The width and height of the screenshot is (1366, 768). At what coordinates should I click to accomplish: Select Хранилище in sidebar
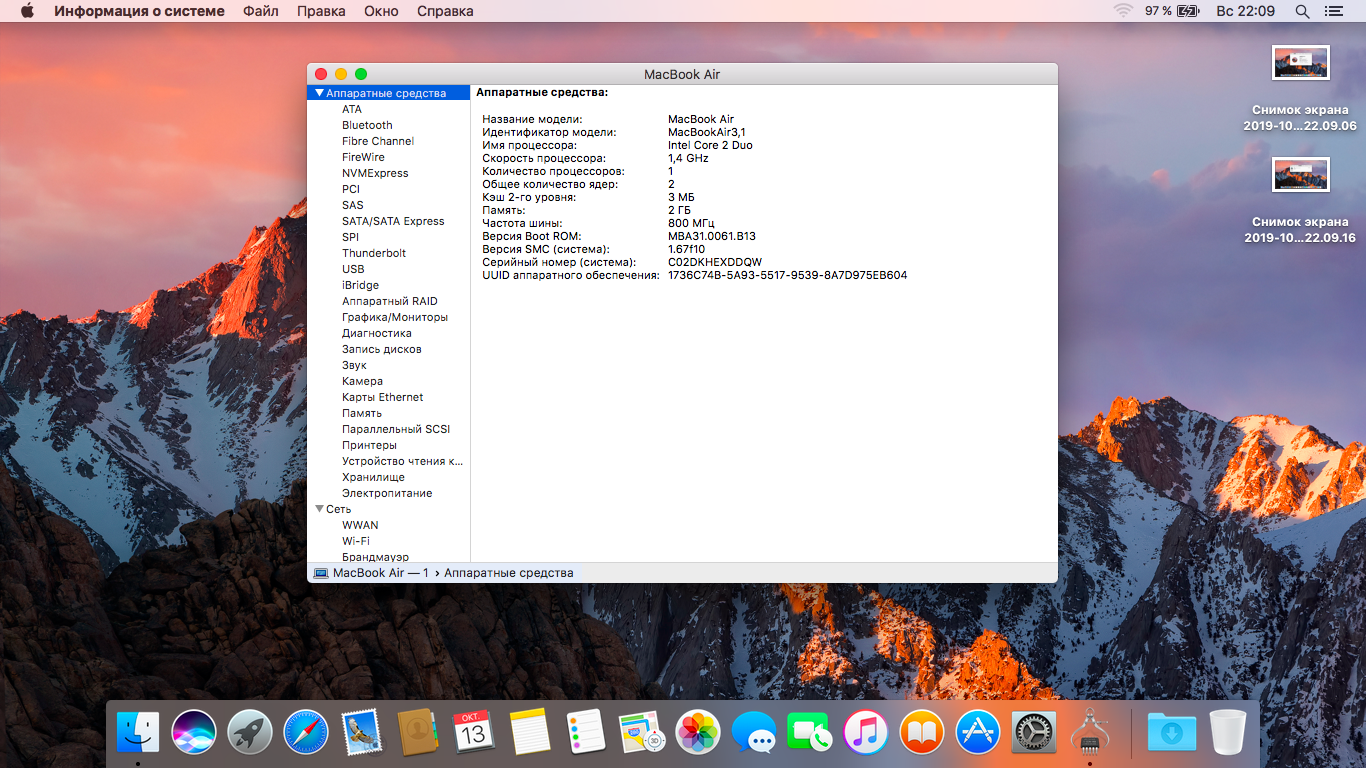click(x=374, y=477)
